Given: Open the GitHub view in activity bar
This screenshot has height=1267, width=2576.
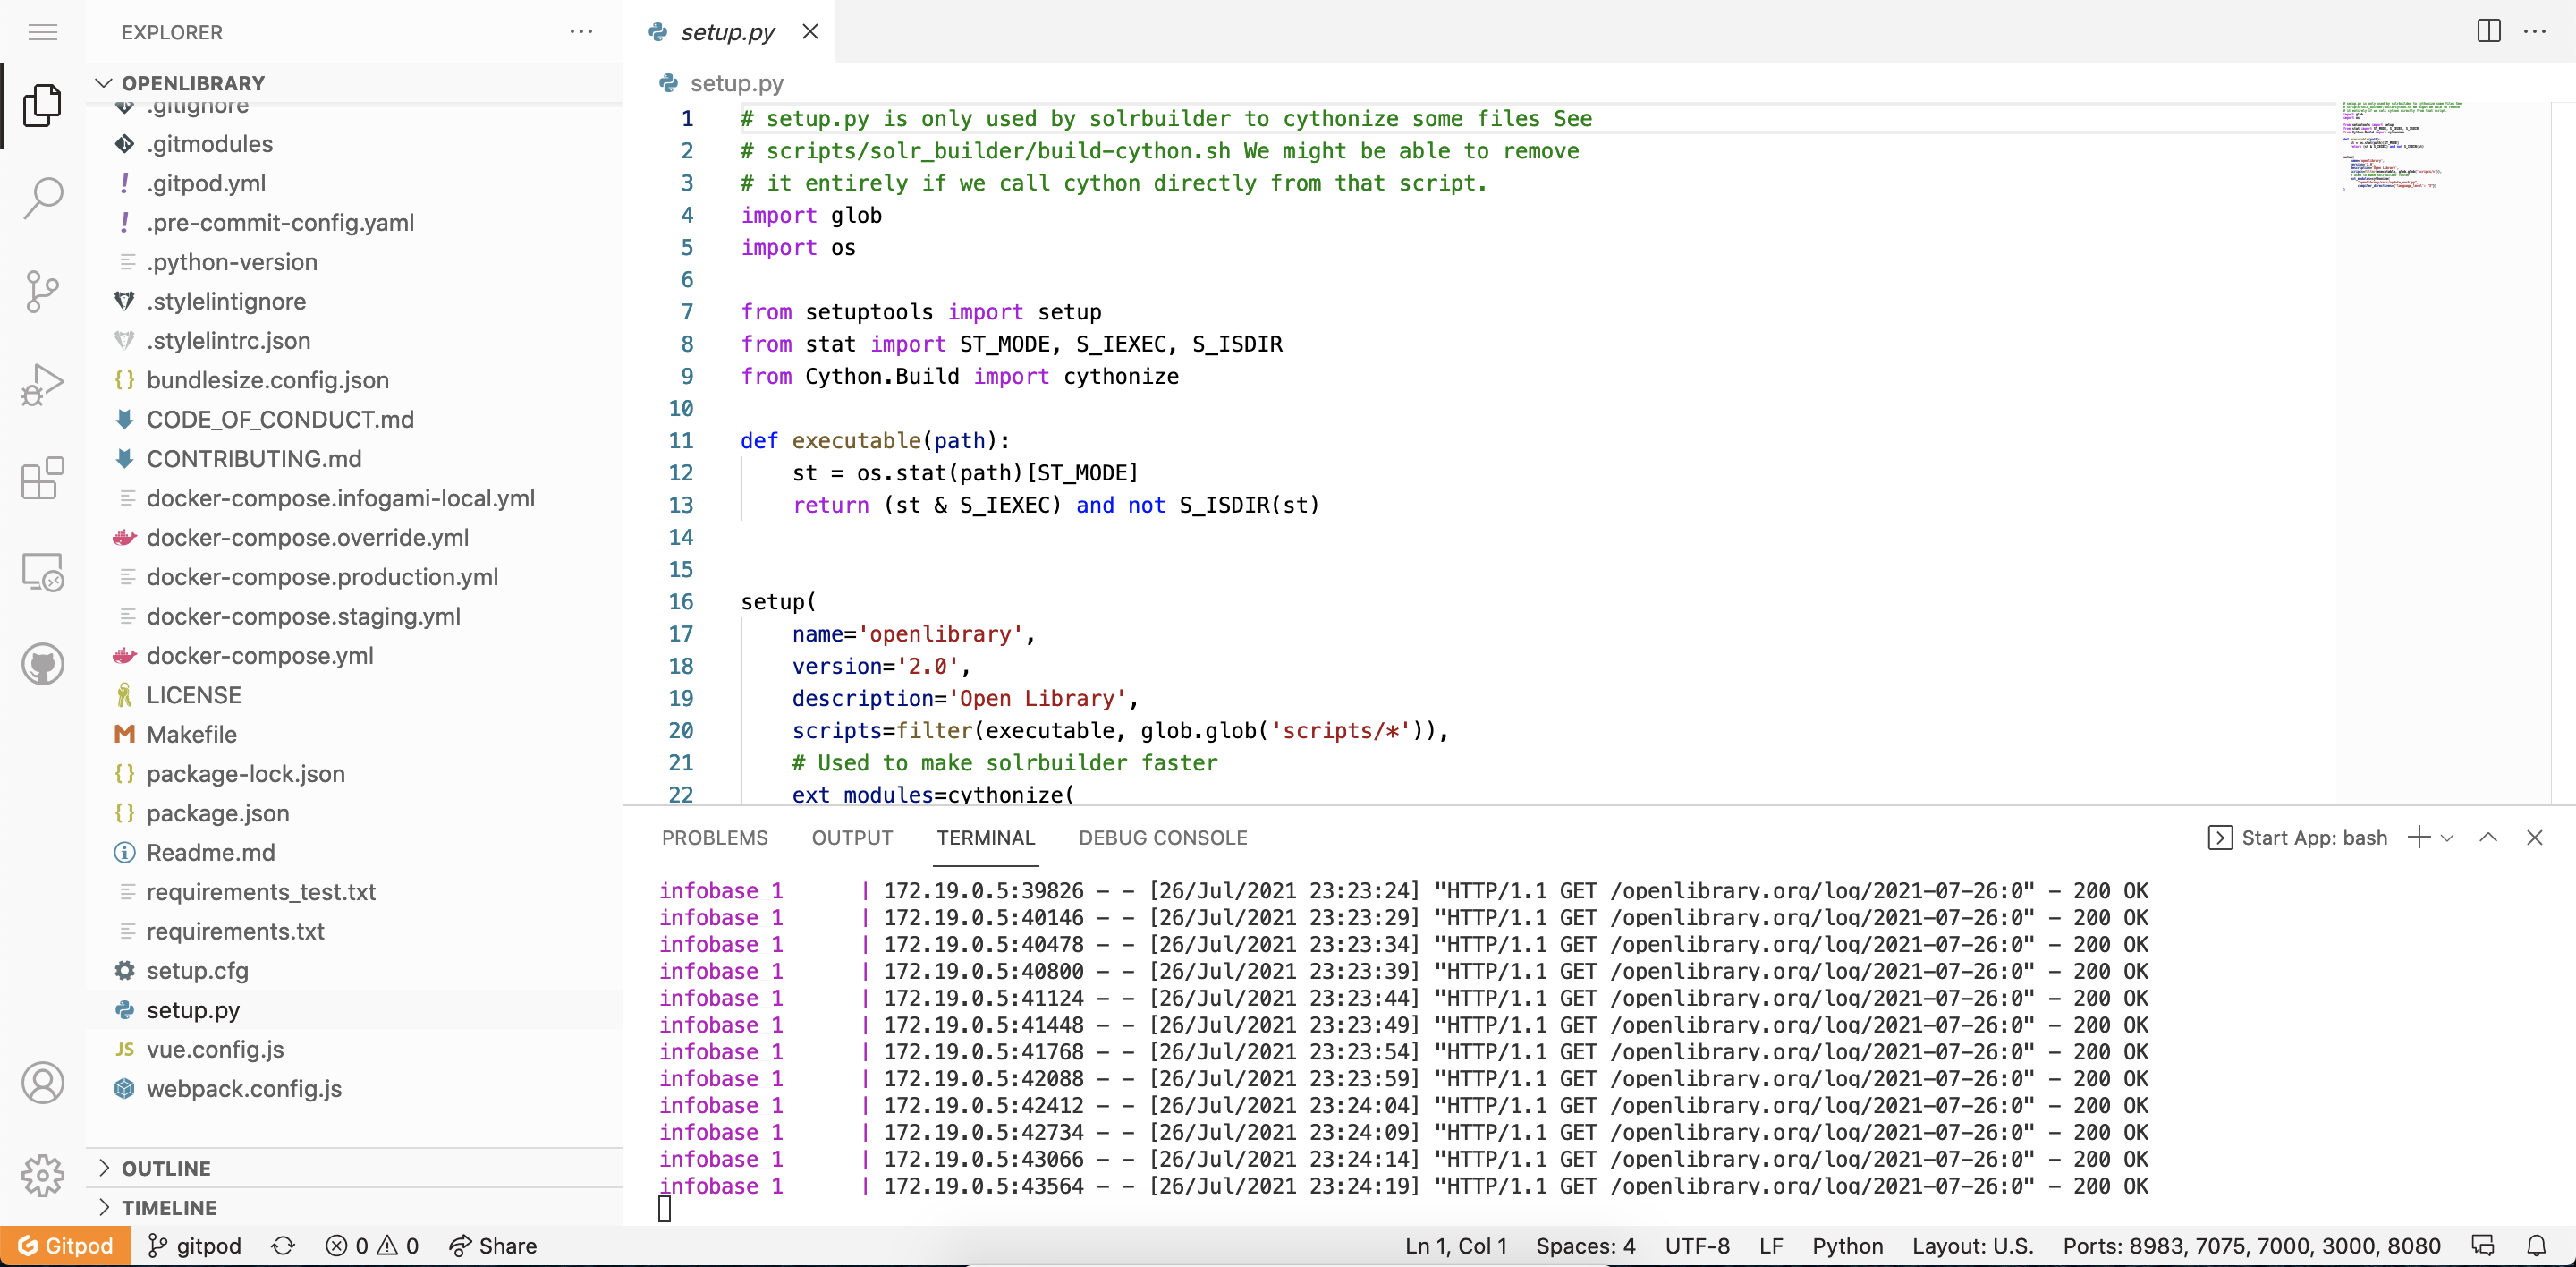Looking at the screenshot, I should [42, 664].
